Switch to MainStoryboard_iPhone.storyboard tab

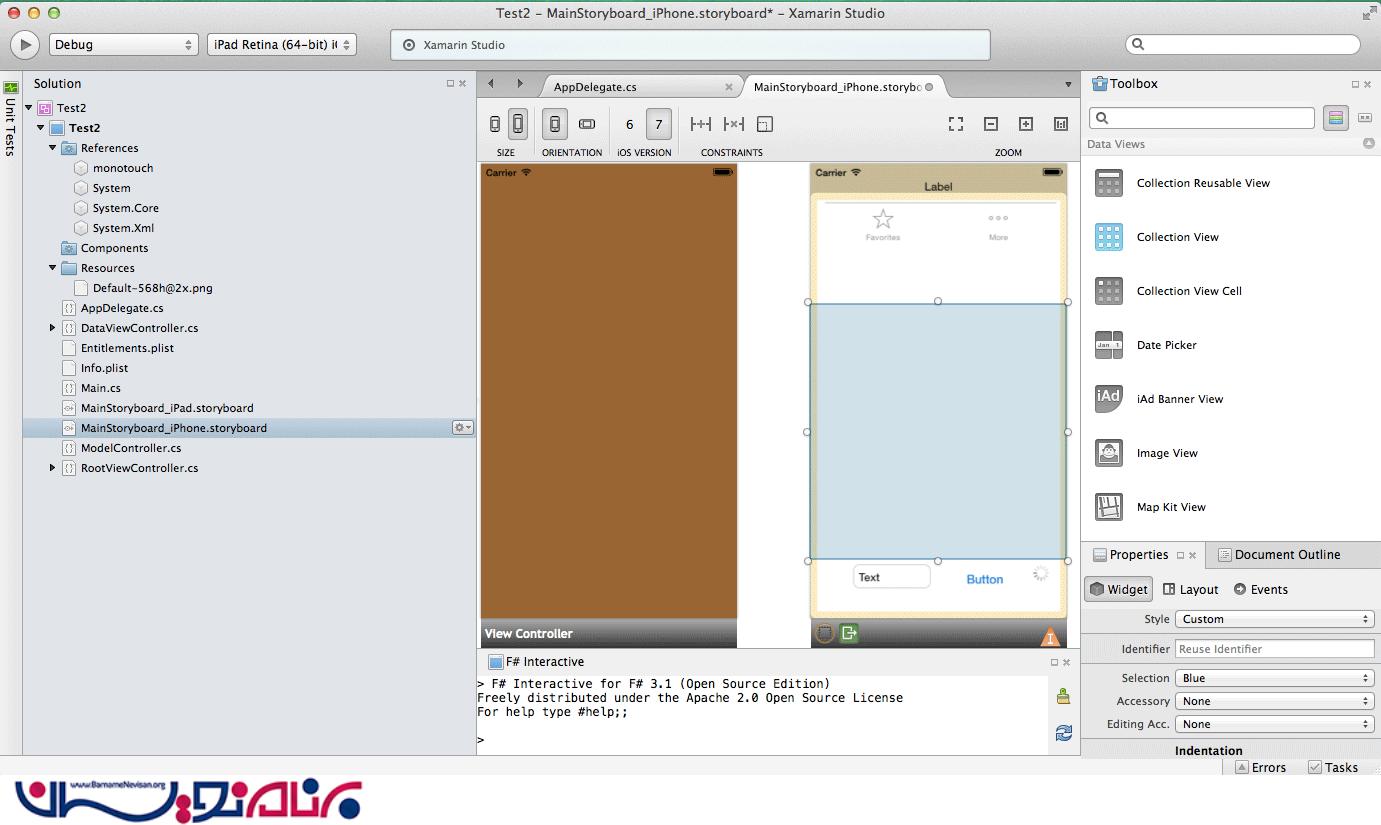coord(836,87)
